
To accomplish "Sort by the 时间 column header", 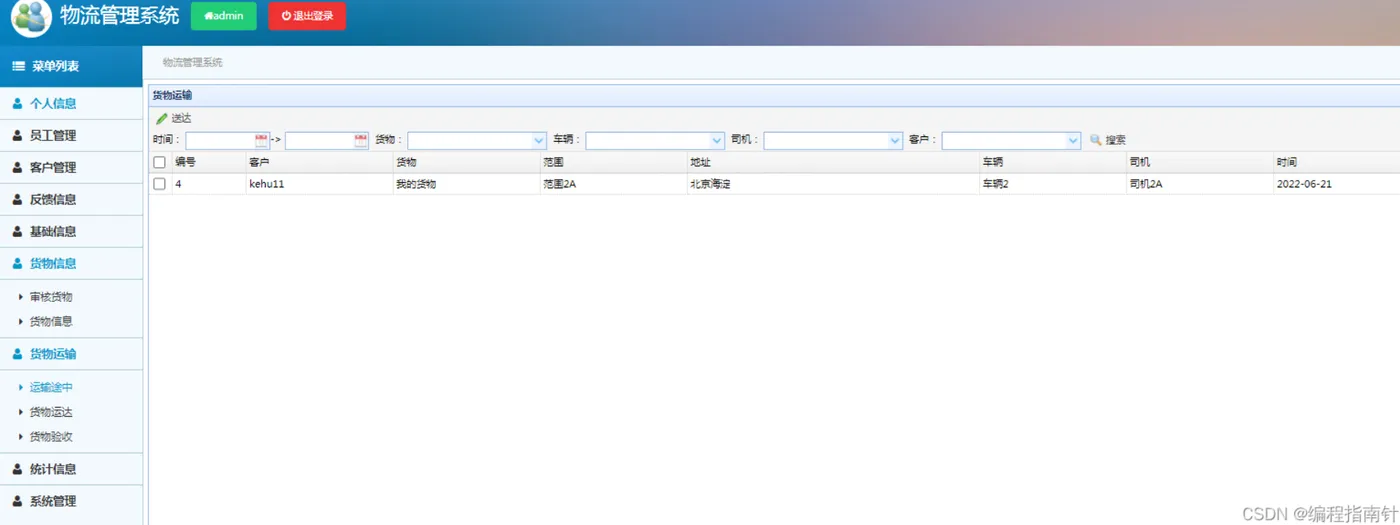I will 1336,162.
